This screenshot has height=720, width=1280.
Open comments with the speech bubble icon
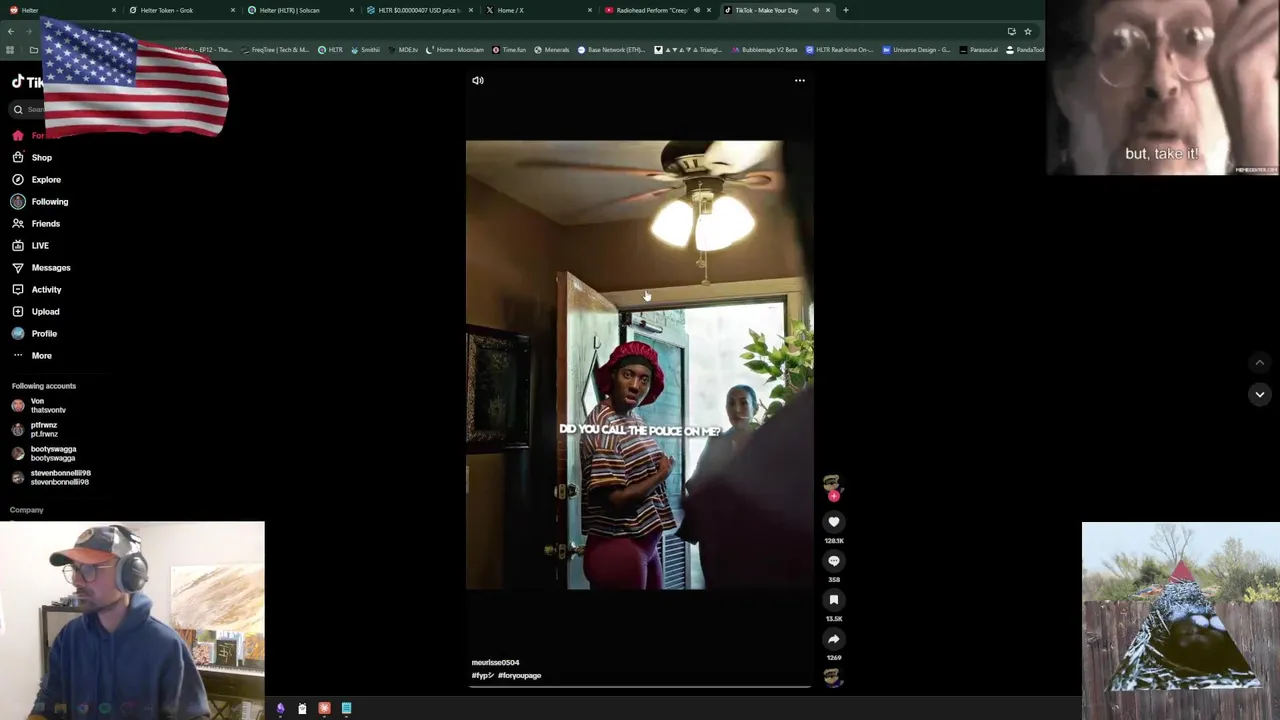(x=833, y=560)
